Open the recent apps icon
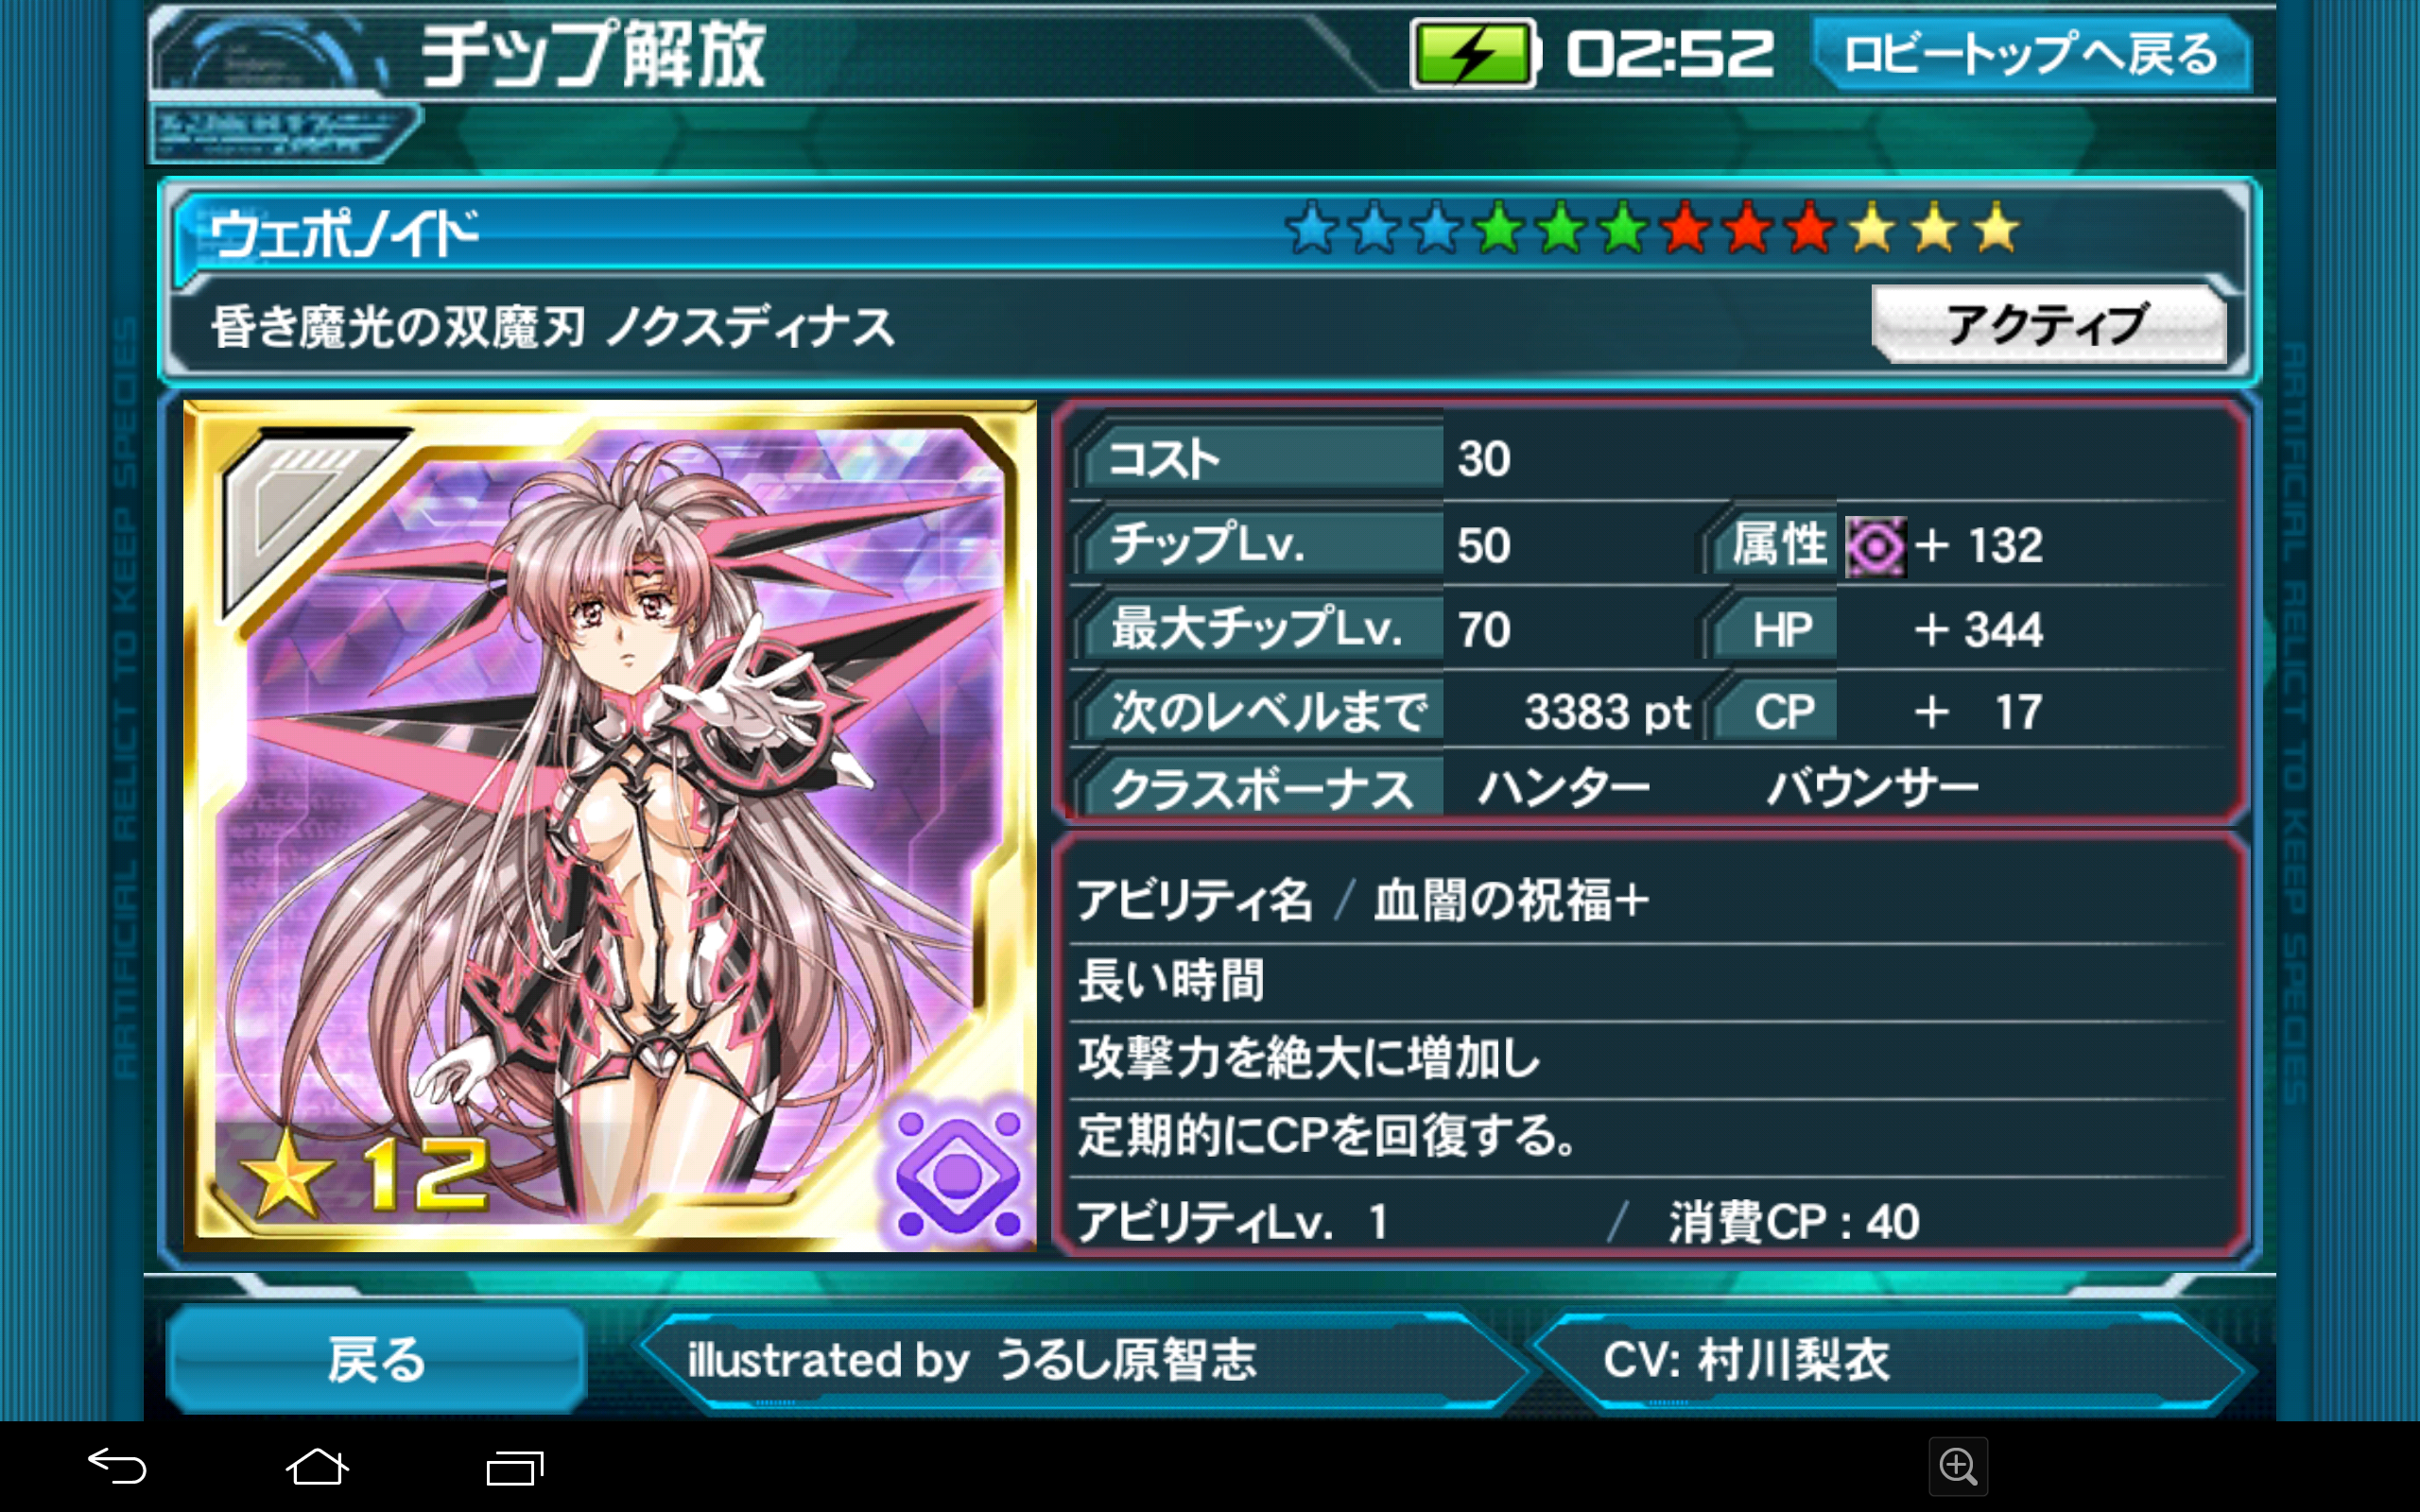This screenshot has height=1512, width=2420. 515,1467
